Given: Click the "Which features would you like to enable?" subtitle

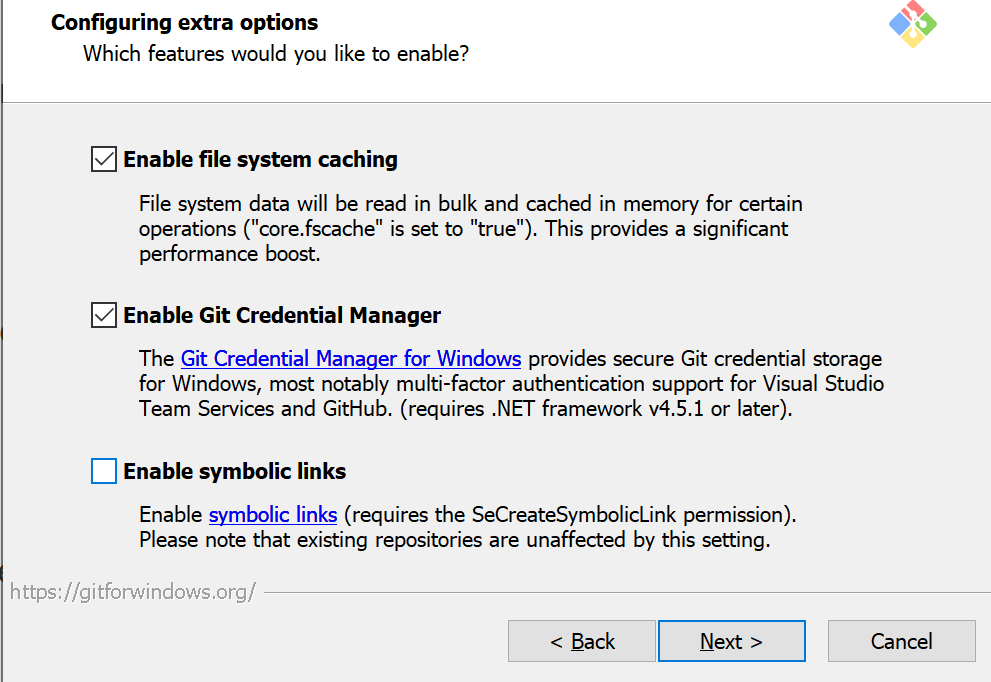Looking at the screenshot, I should pyautogui.click(x=275, y=53).
